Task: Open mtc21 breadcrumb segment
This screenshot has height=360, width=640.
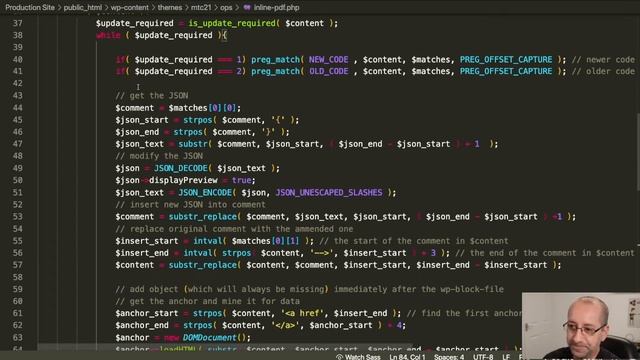Action: tap(201, 7)
